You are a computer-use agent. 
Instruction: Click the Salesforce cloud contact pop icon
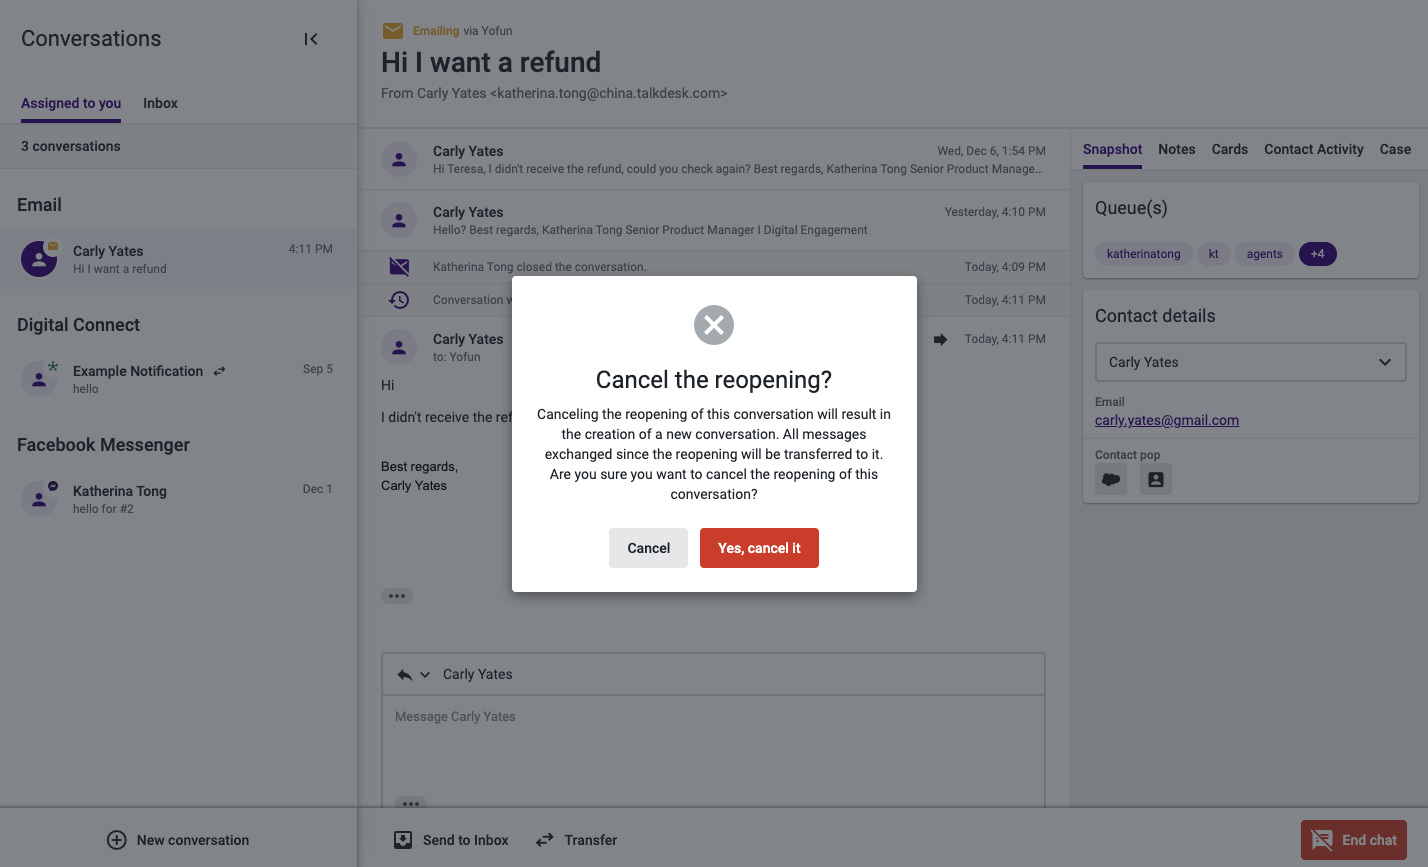click(1111, 479)
